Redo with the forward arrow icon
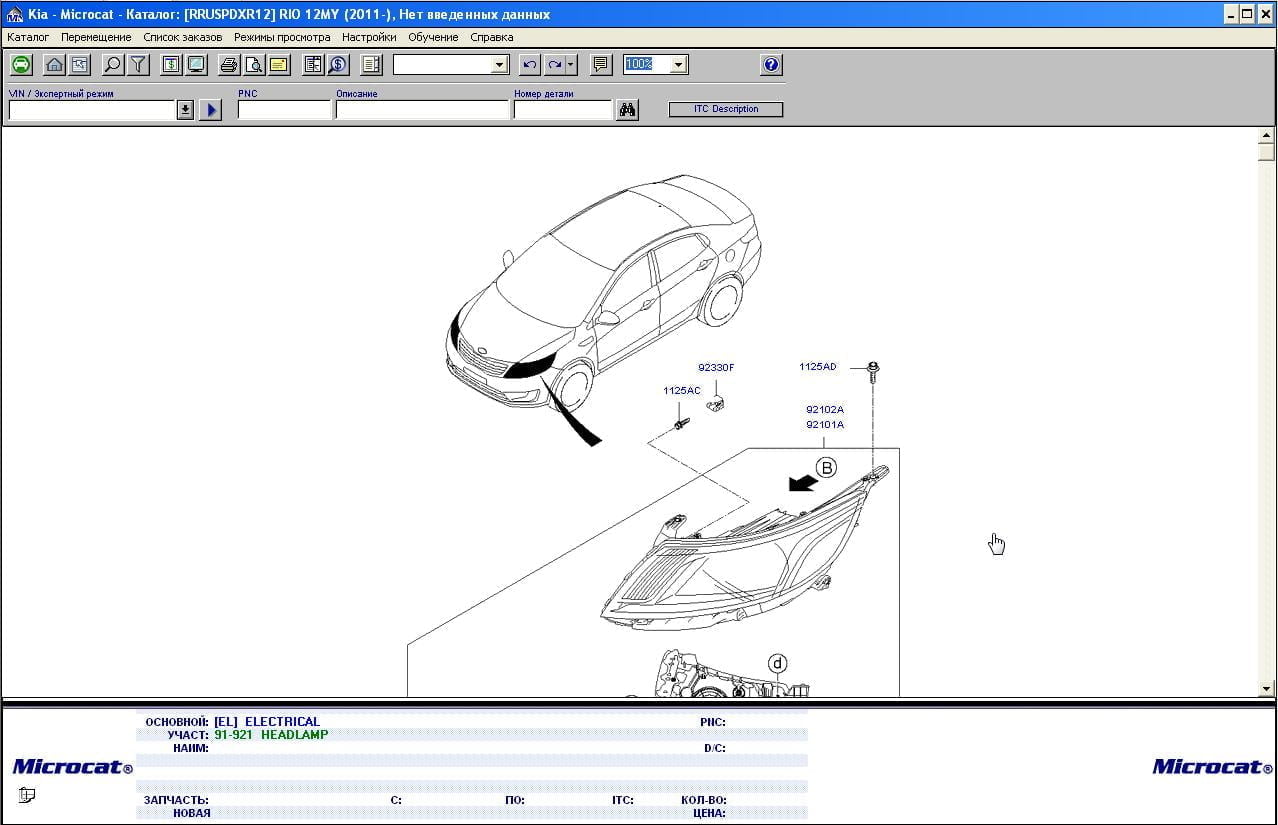Viewport: 1278px width, 825px height. pos(554,65)
